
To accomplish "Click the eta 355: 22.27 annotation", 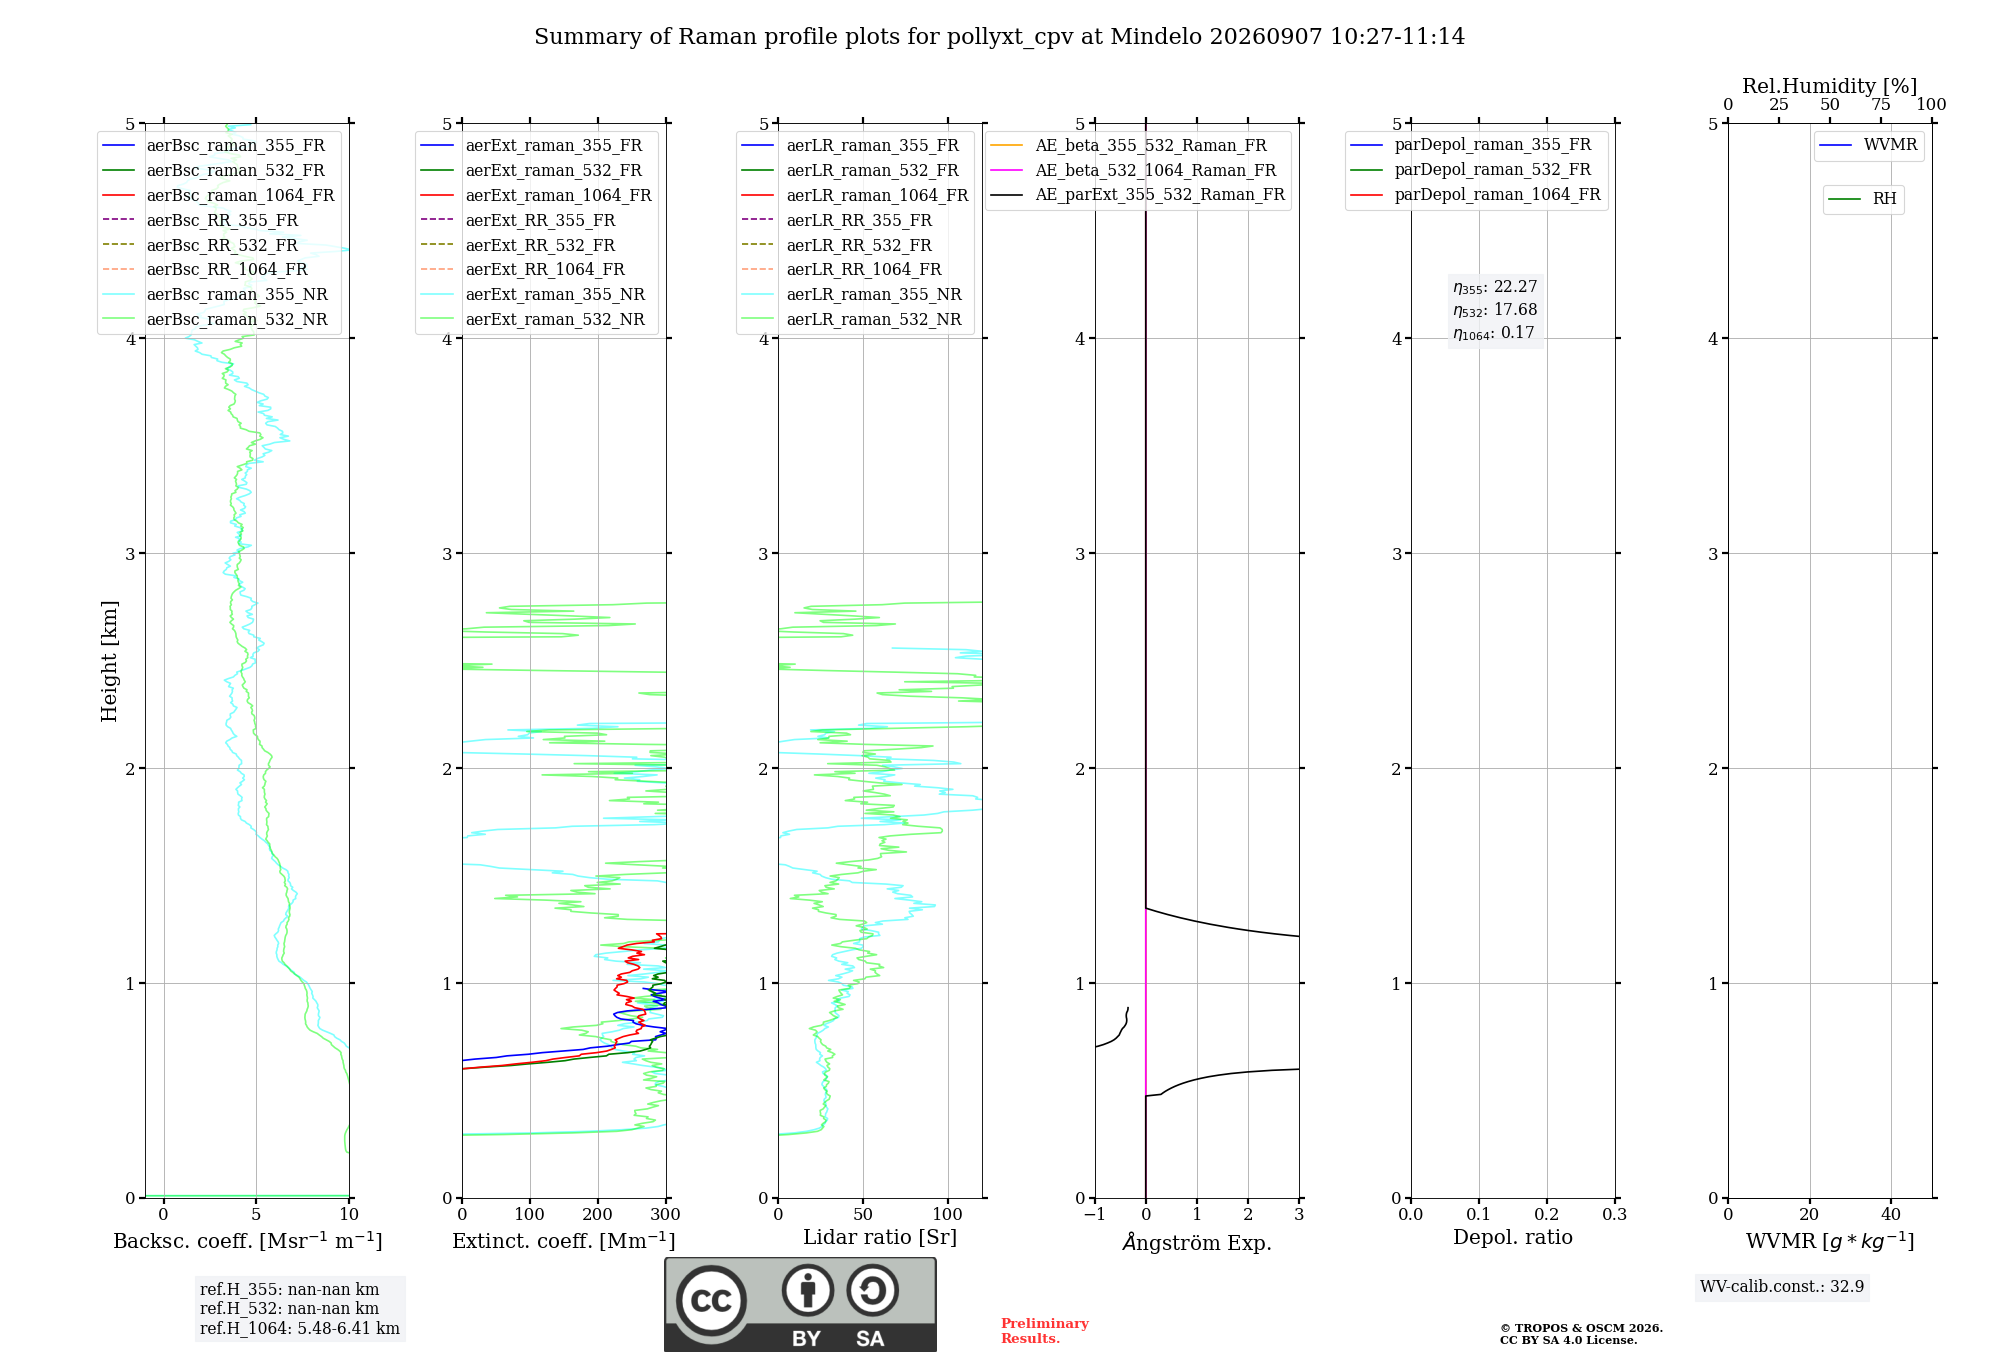I will coord(1495,287).
